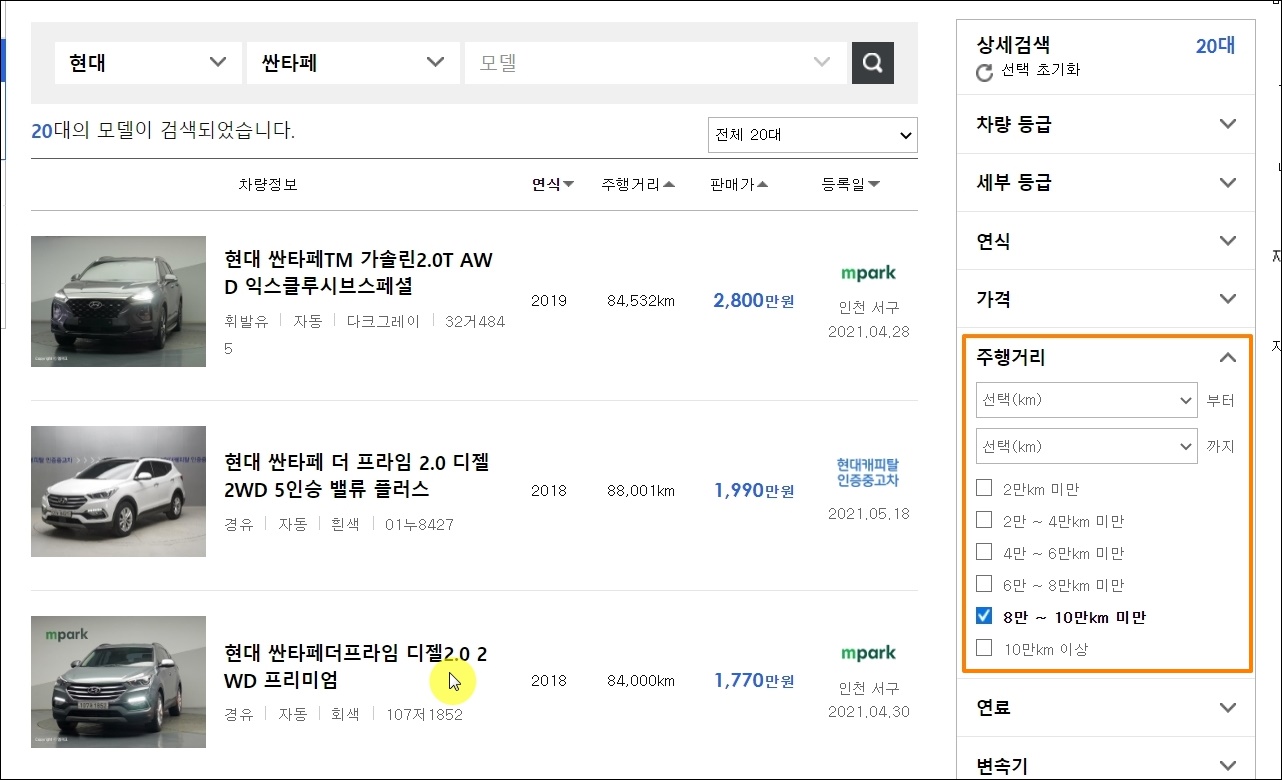The image size is (1282, 780).
Task: Open the 까지 mileage end dropdown
Action: tap(1086, 446)
